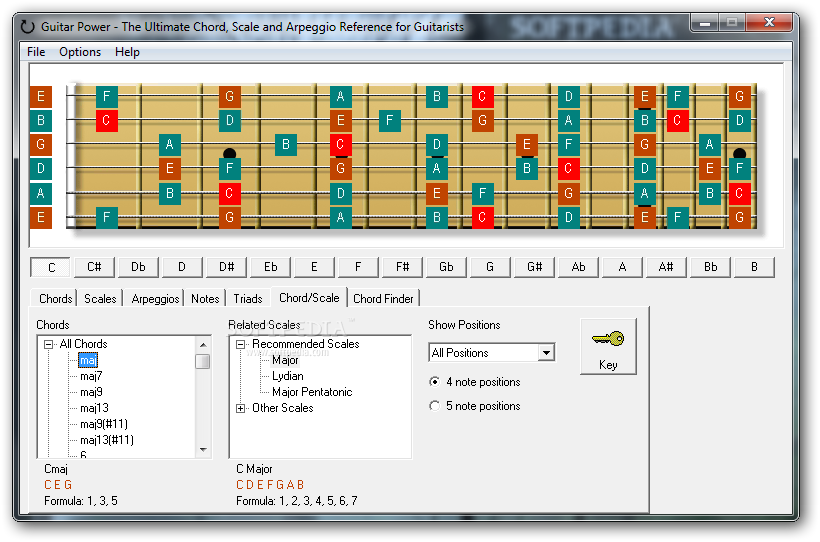
Task: Click open G string label
Action: (41, 144)
